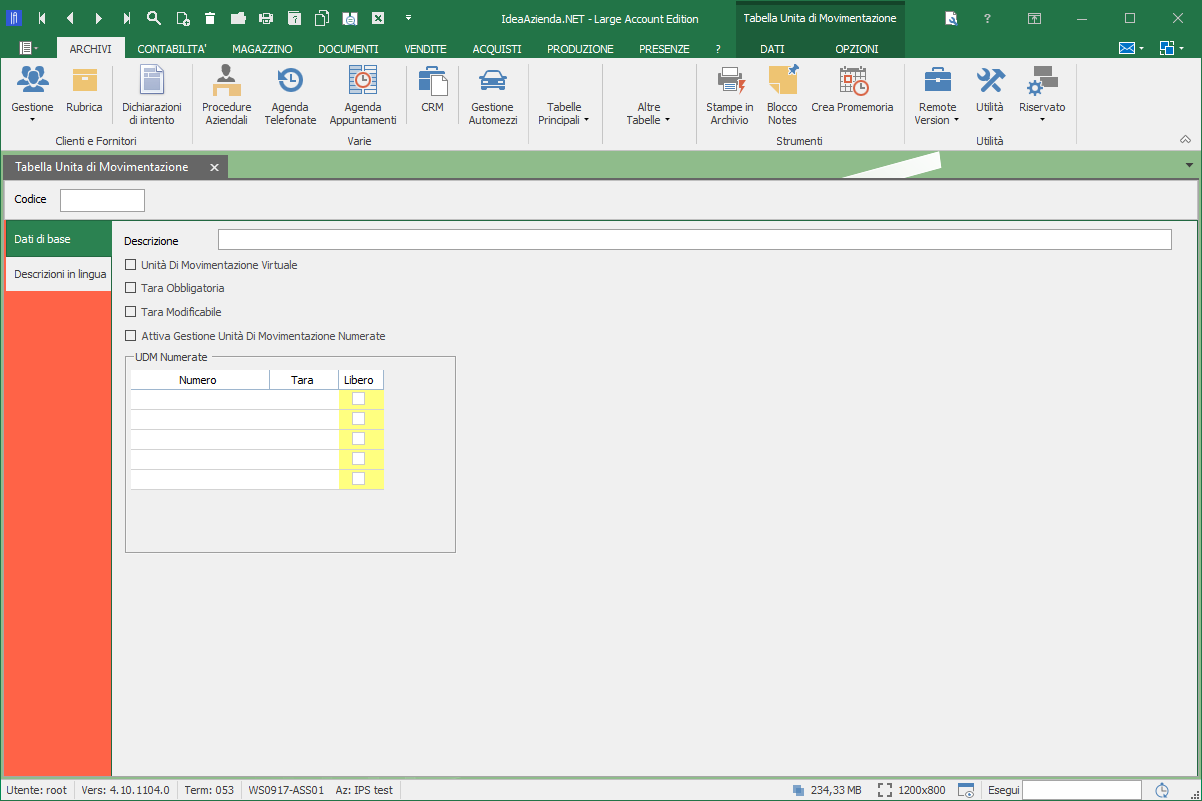Open application menu button left of ARCHIVI

tap(29, 48)
